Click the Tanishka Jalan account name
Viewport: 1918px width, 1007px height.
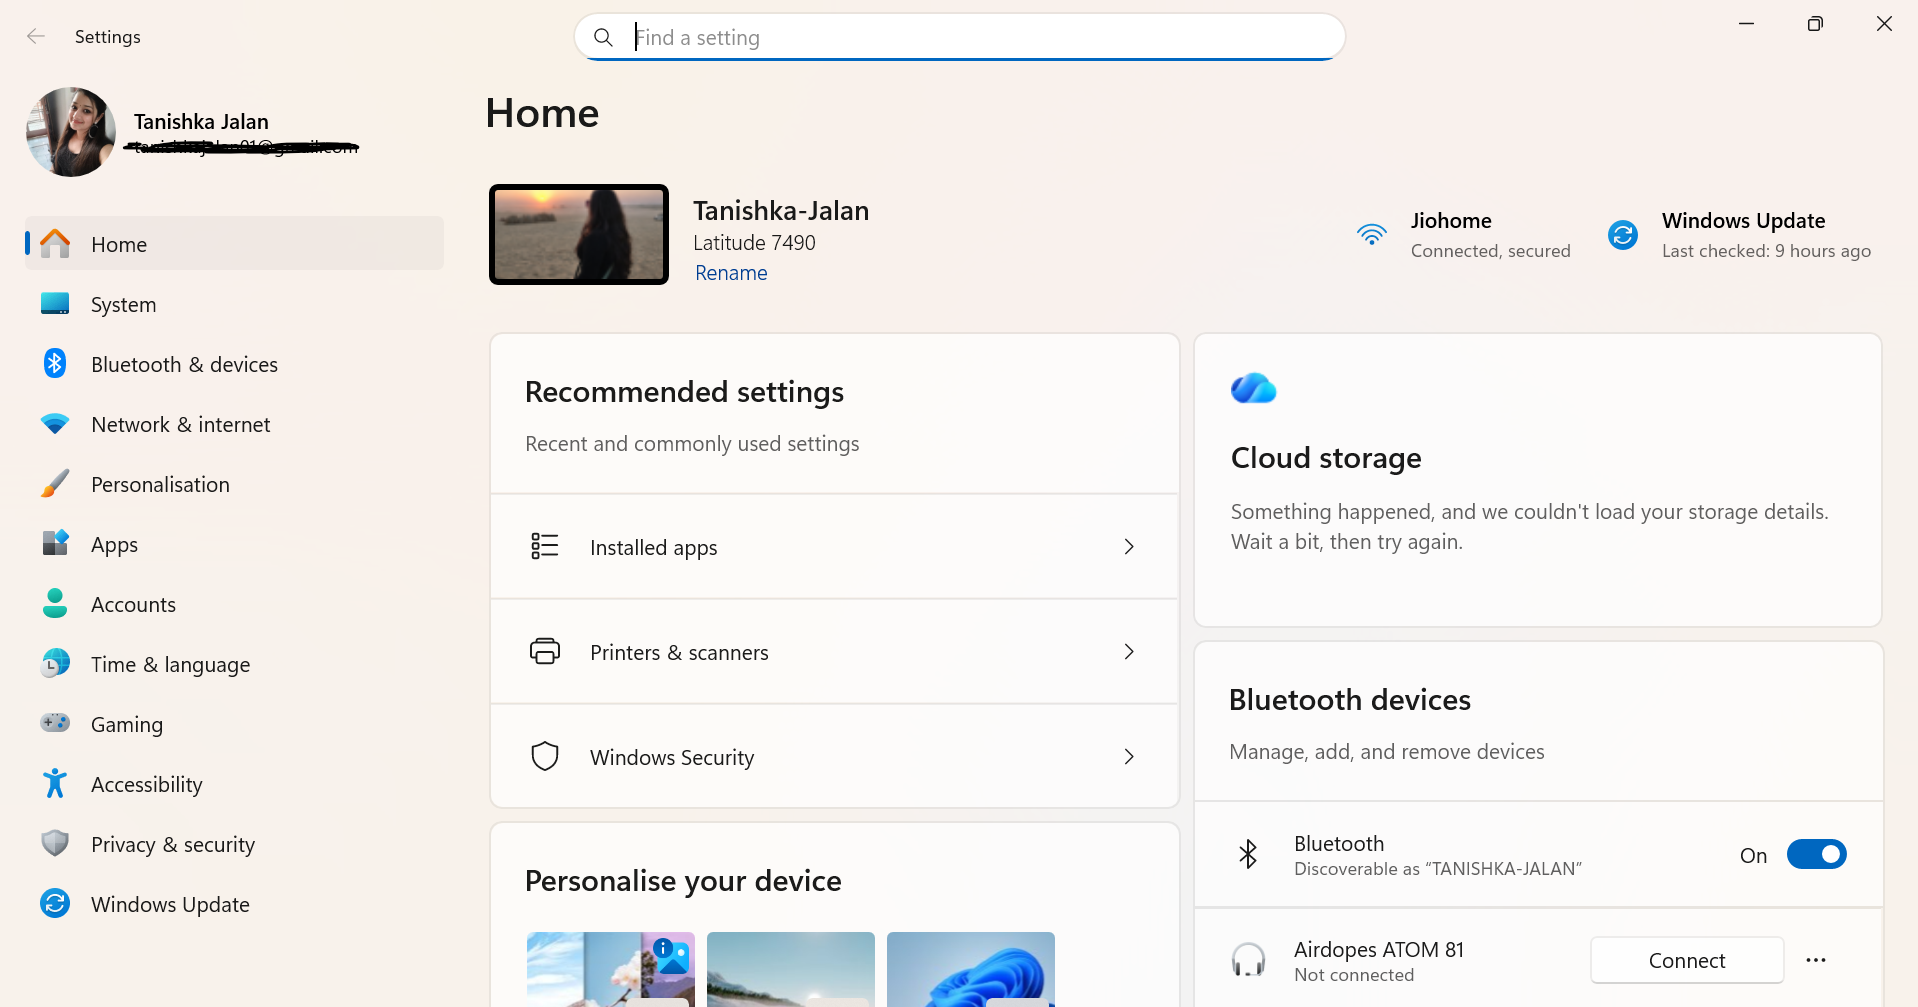click(201, 122)
